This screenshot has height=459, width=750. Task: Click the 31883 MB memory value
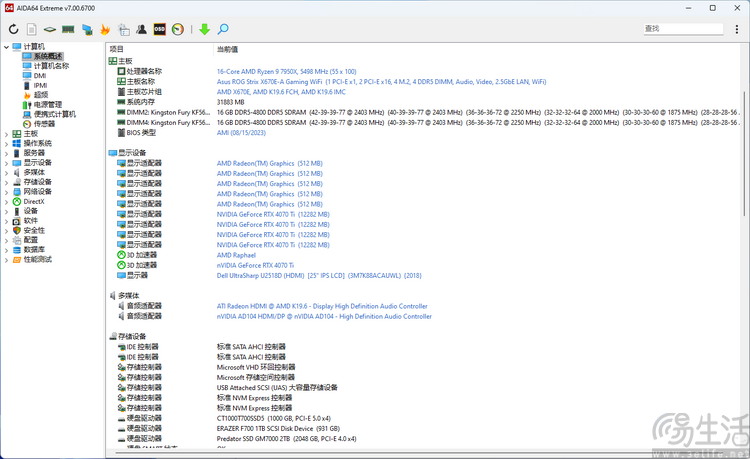tap(231, 102)
